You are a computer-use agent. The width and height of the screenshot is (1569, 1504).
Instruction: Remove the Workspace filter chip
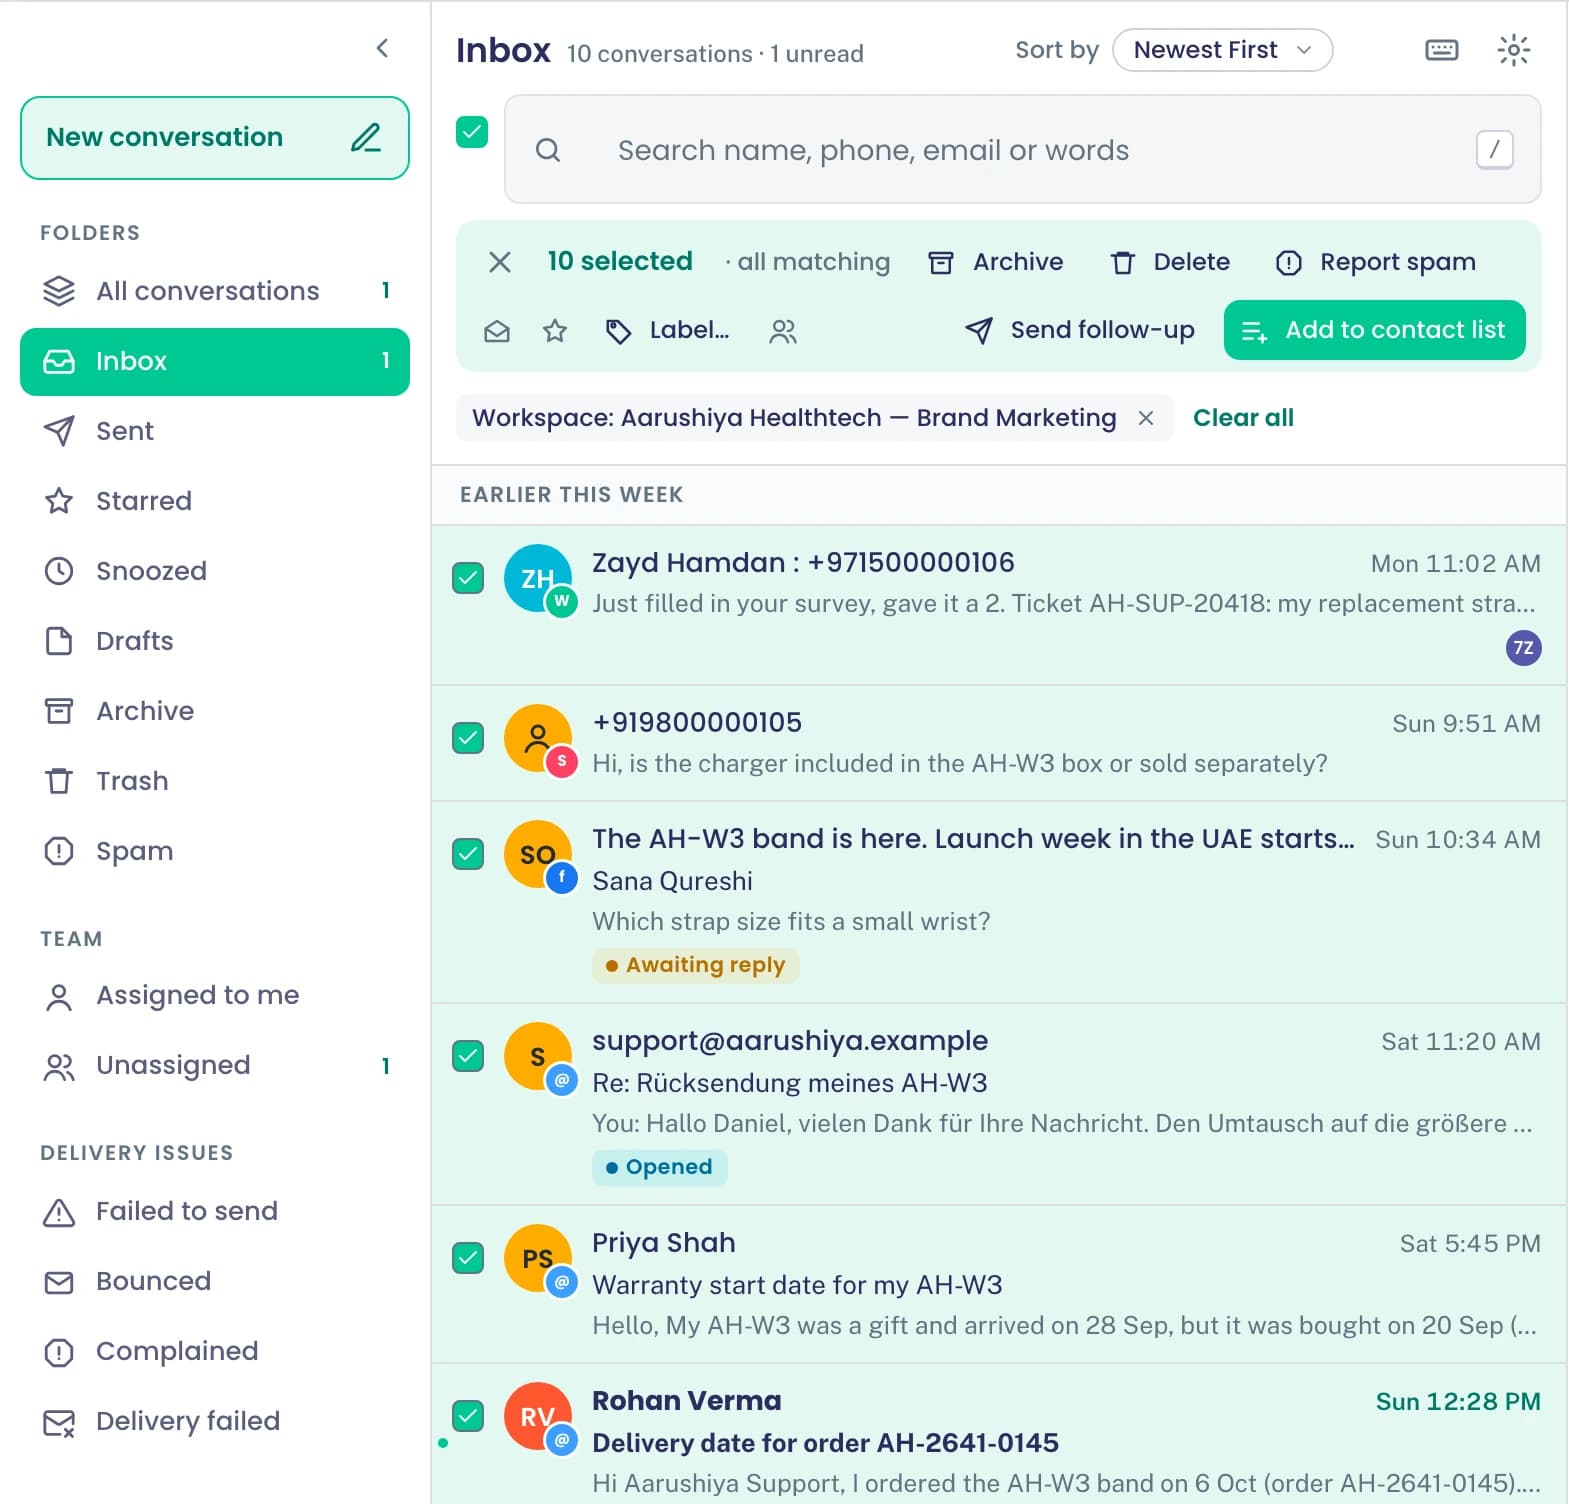[1146, 418]
